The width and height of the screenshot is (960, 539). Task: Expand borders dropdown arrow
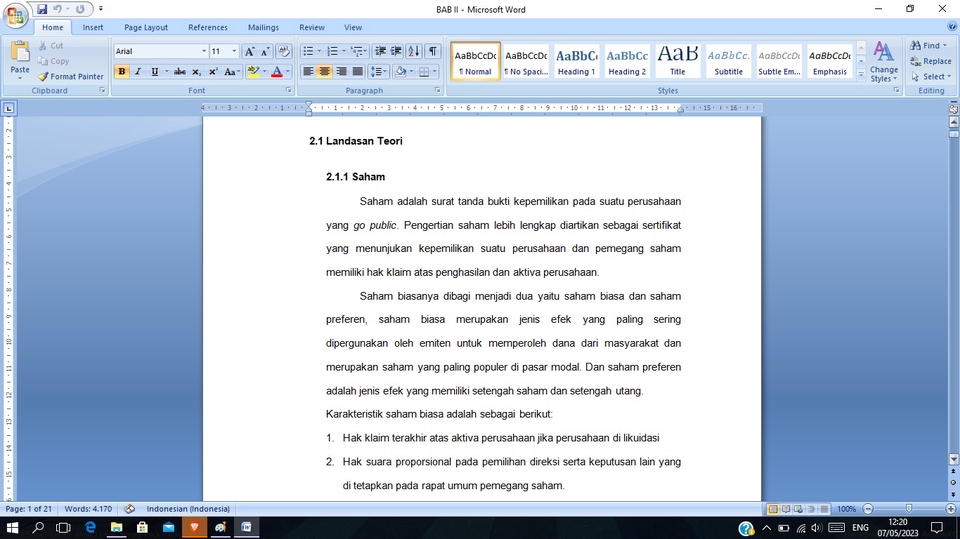click(x=435, y=72)
